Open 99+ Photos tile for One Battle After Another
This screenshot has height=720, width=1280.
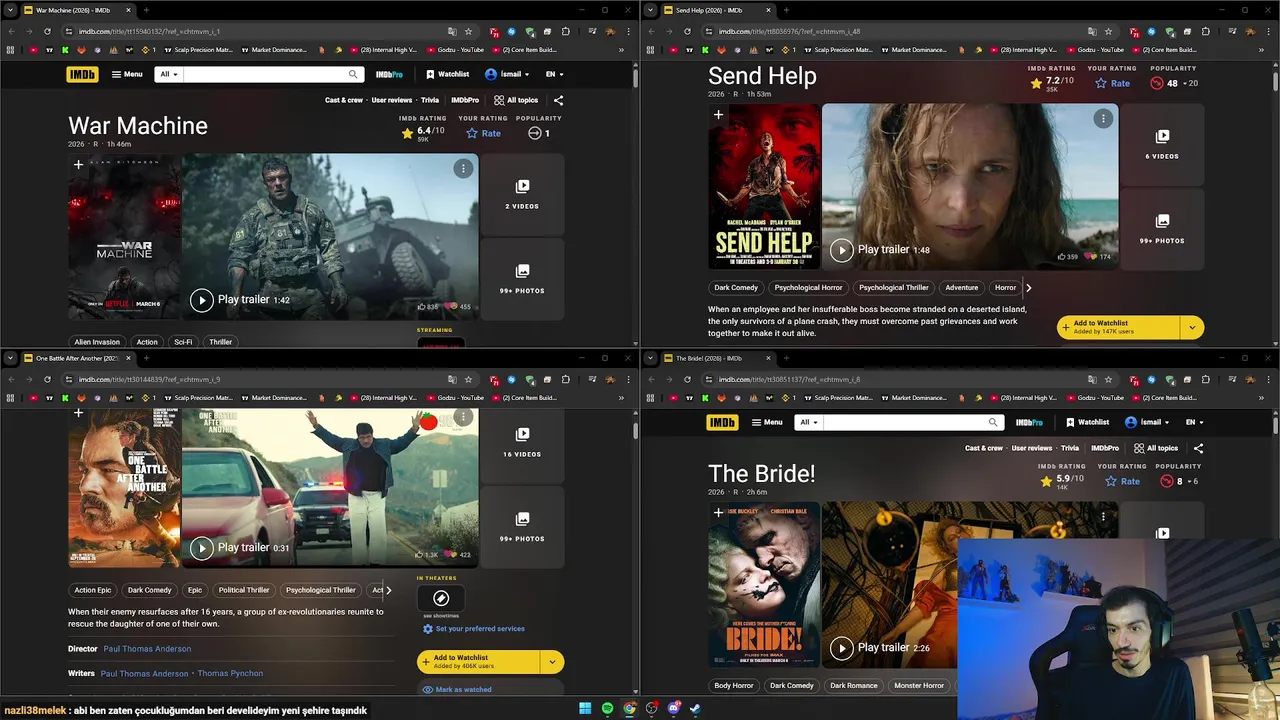point(522,527)
